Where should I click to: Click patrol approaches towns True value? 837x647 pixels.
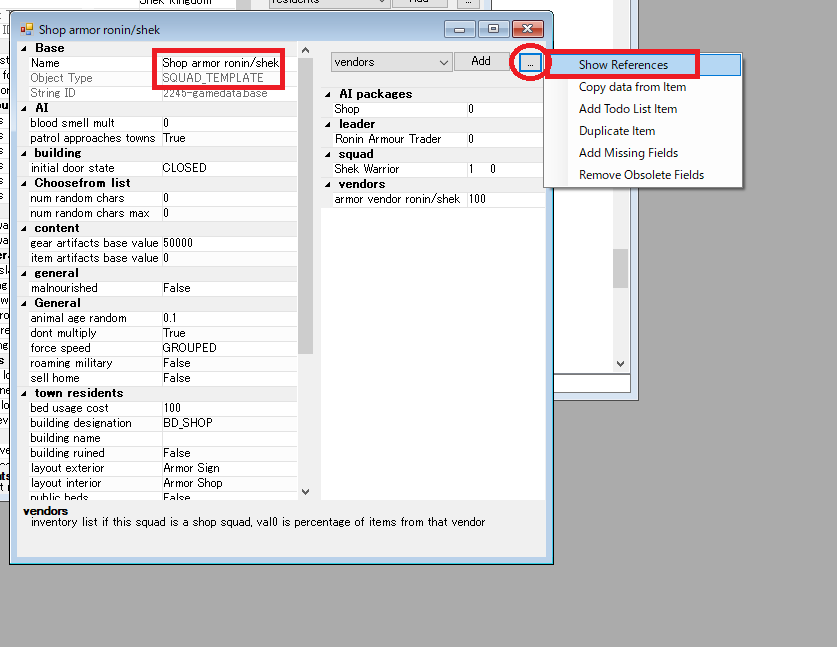[x=229, y=138]
